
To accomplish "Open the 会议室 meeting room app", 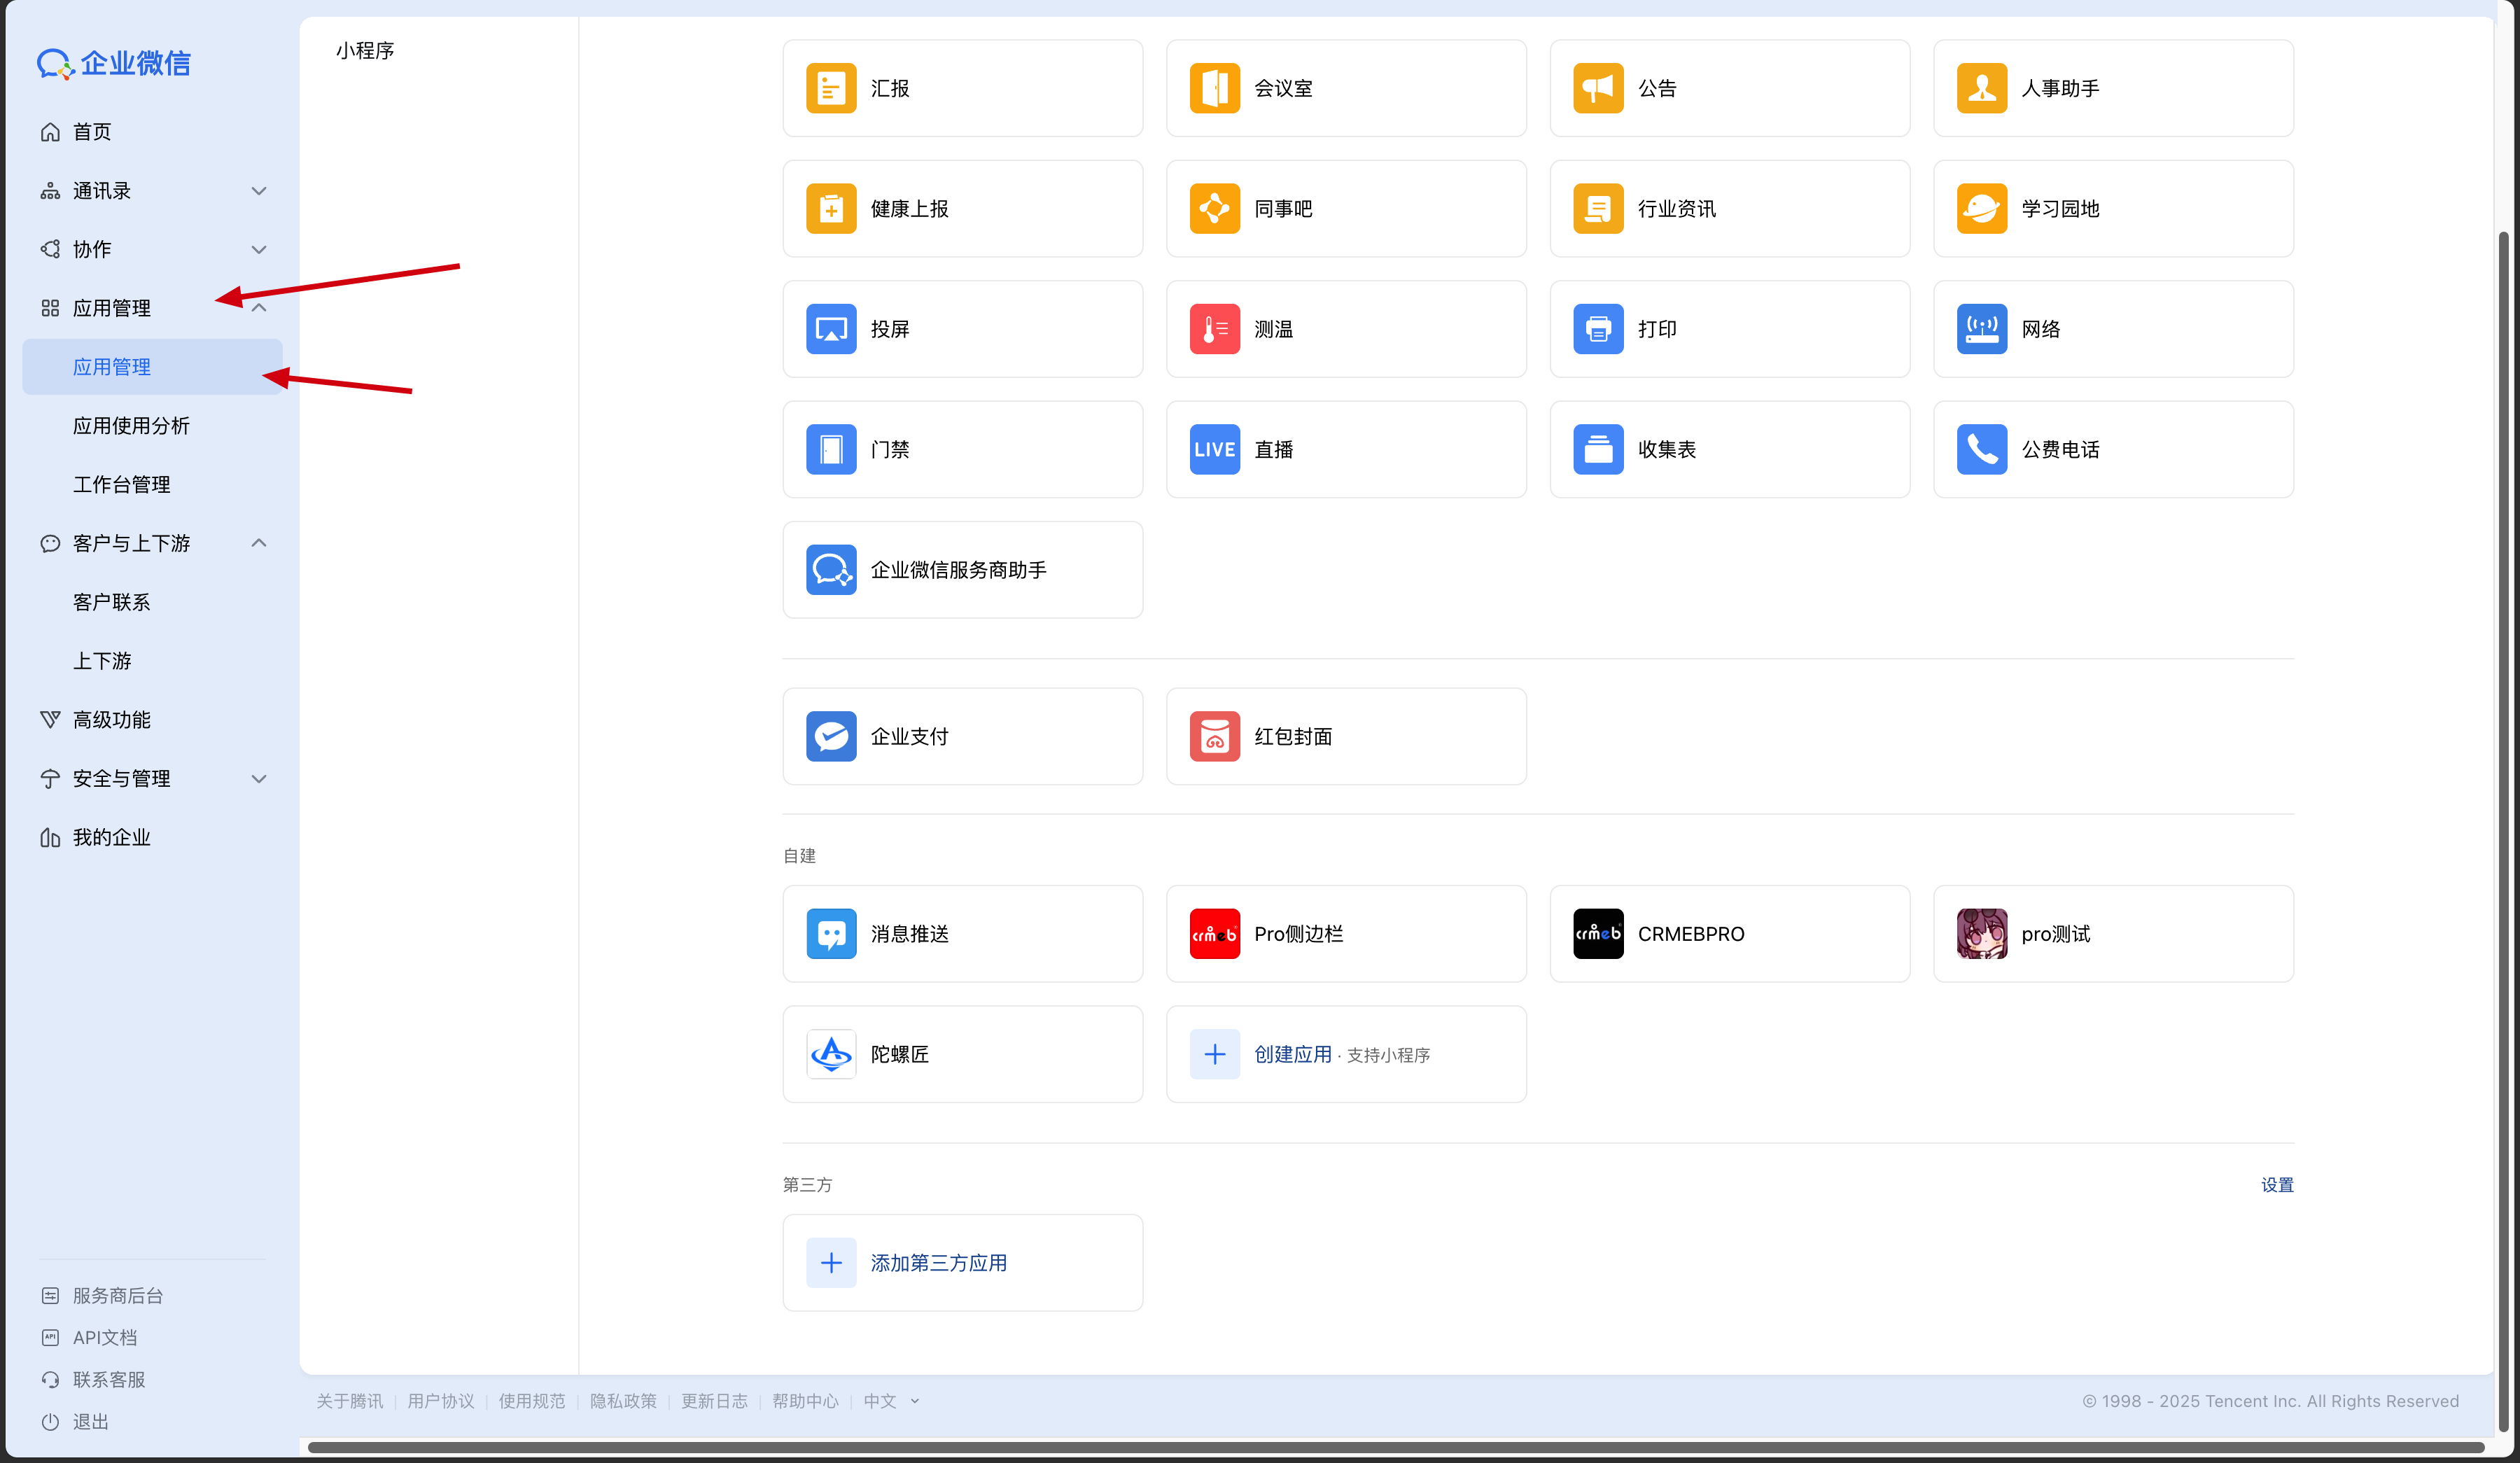I will (1214, 88).
